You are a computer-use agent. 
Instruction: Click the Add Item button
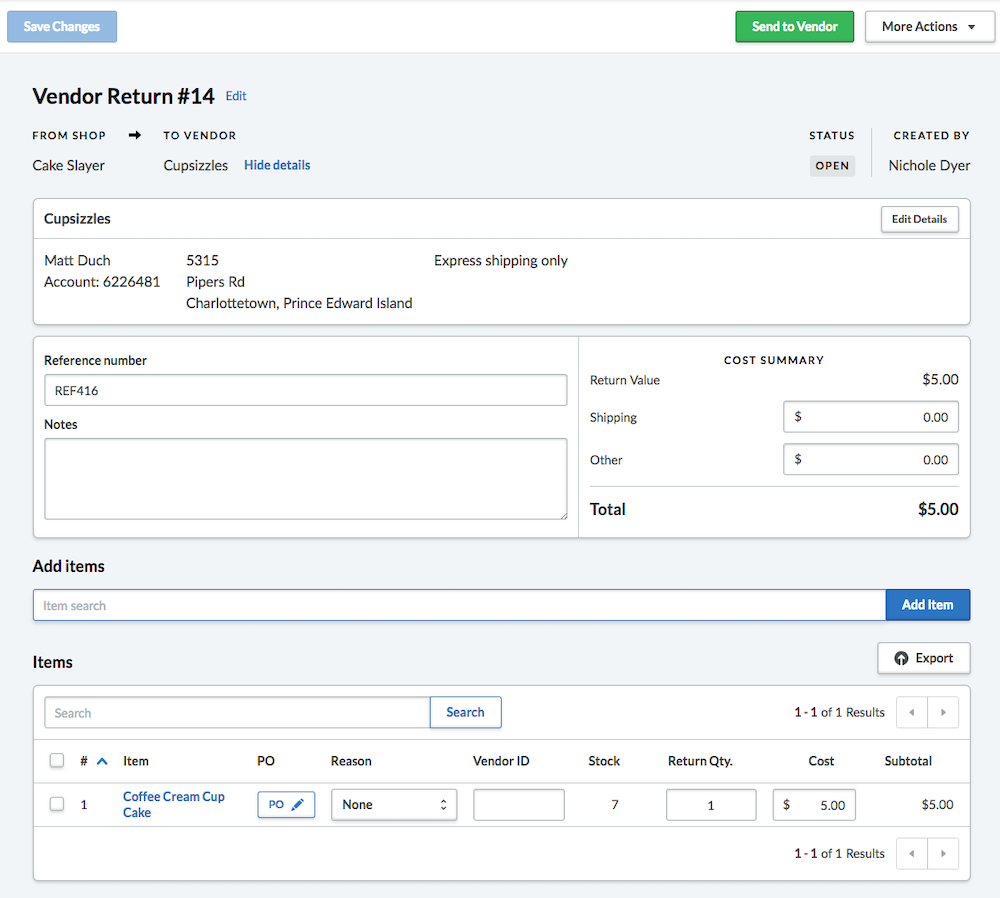coord(927,605)
